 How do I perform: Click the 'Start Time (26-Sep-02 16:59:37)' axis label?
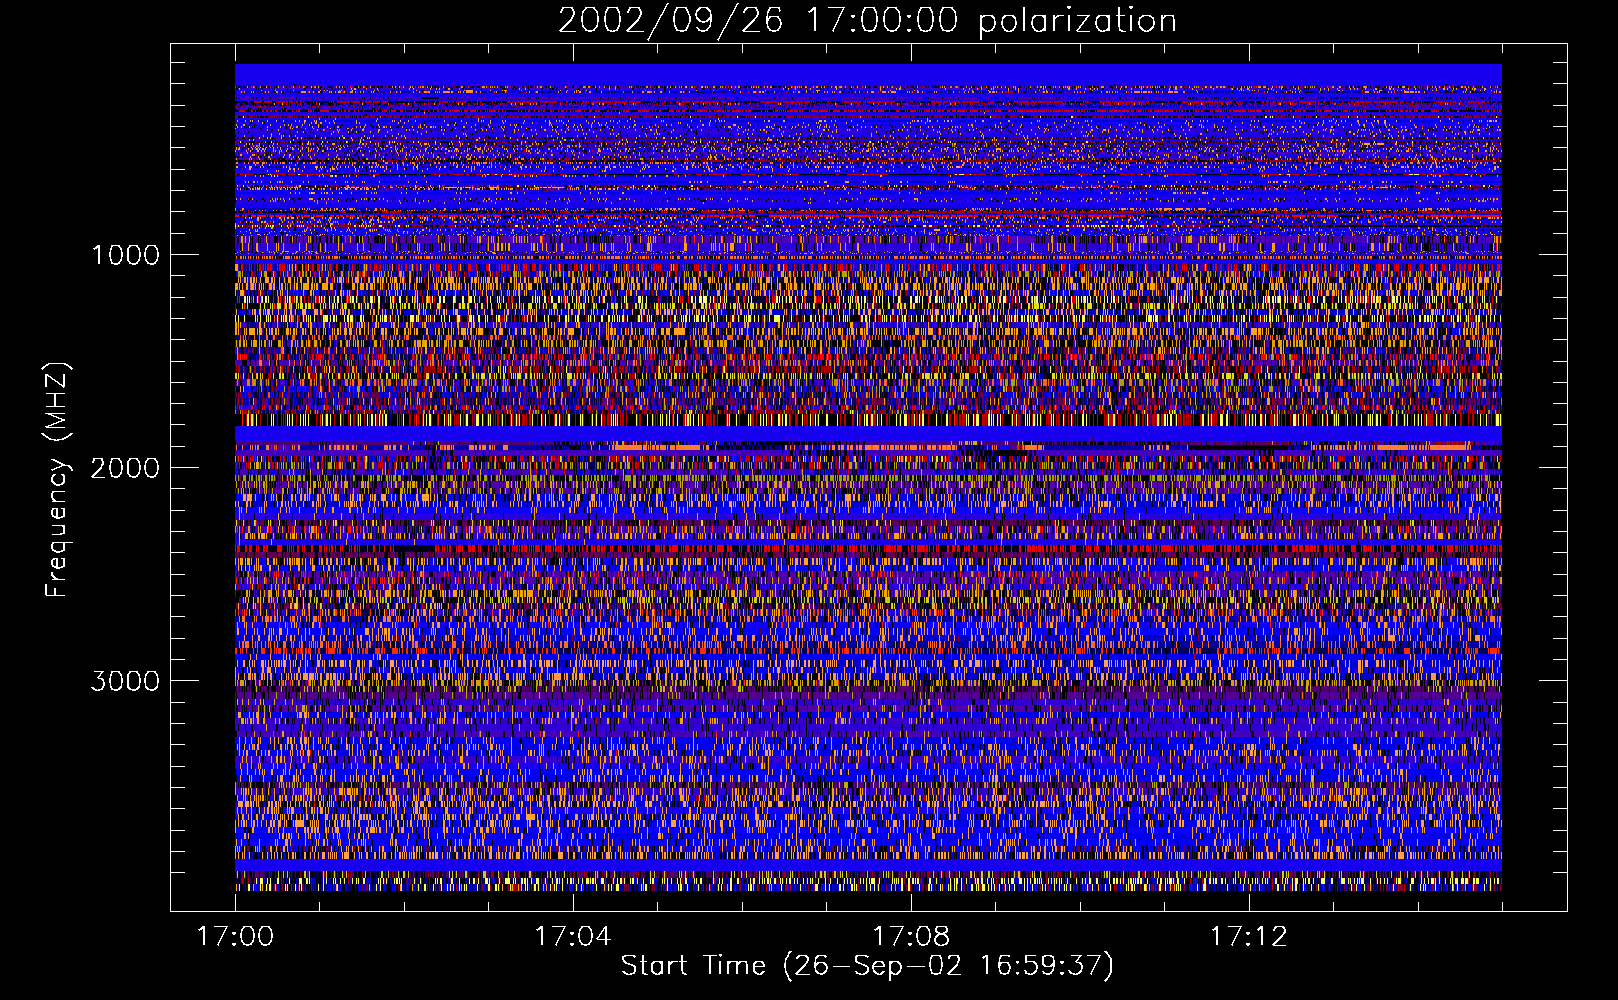pyautogui.click(x=867, y=966)
